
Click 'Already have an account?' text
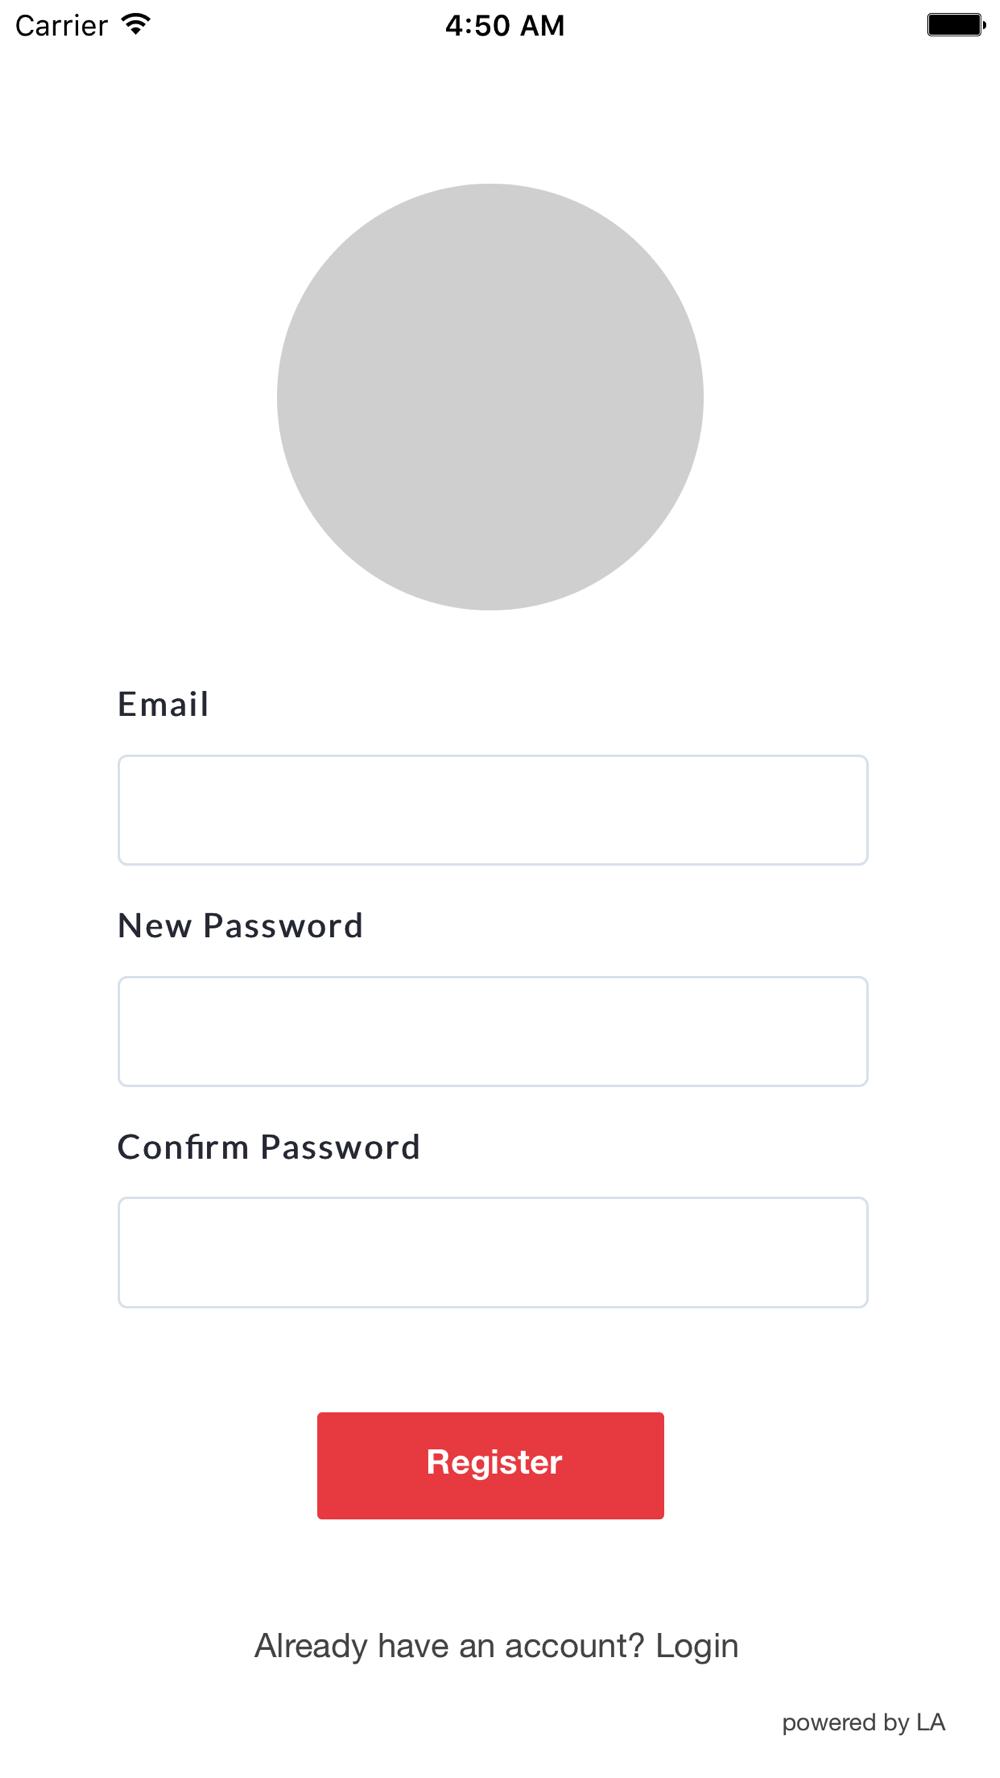449,1646
